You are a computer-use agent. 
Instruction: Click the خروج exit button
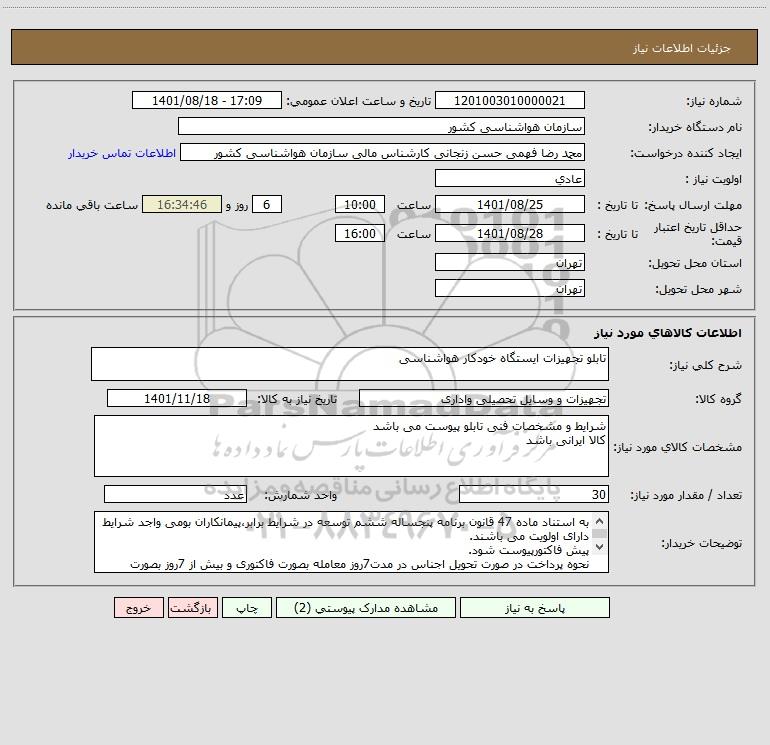click(138, 607)
